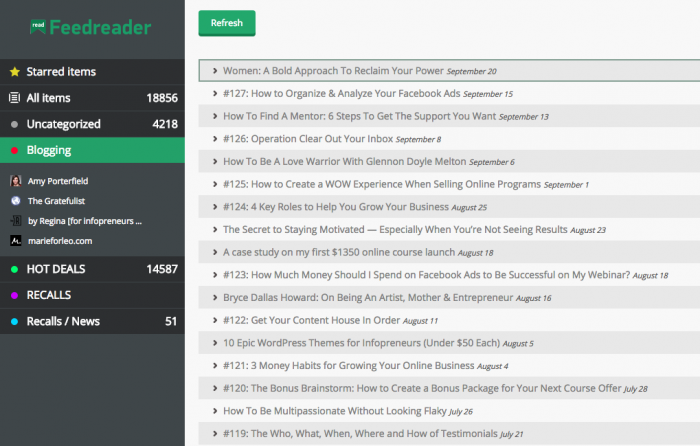Open article #121: 3 Money Habits
The width and height of the screenshot is (700, 446).
coord(349,366)
